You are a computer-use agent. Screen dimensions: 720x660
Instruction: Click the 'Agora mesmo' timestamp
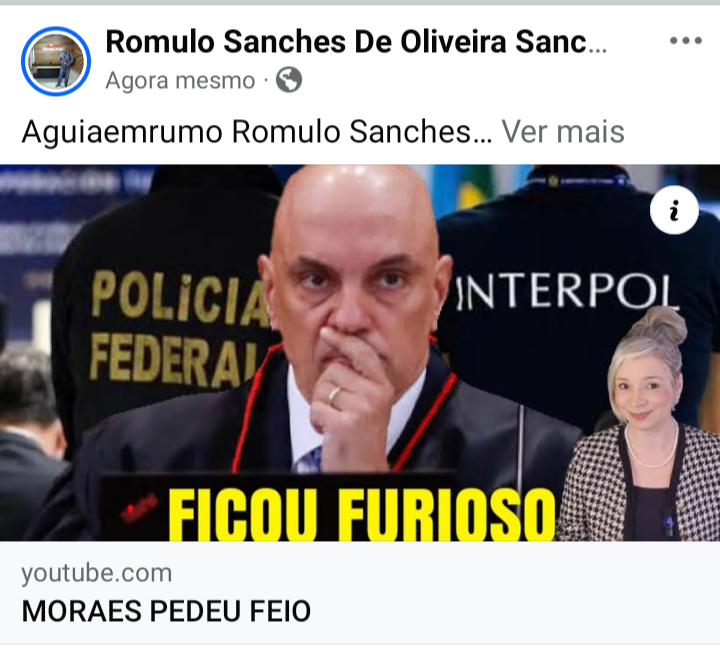[x=180, y=81]
